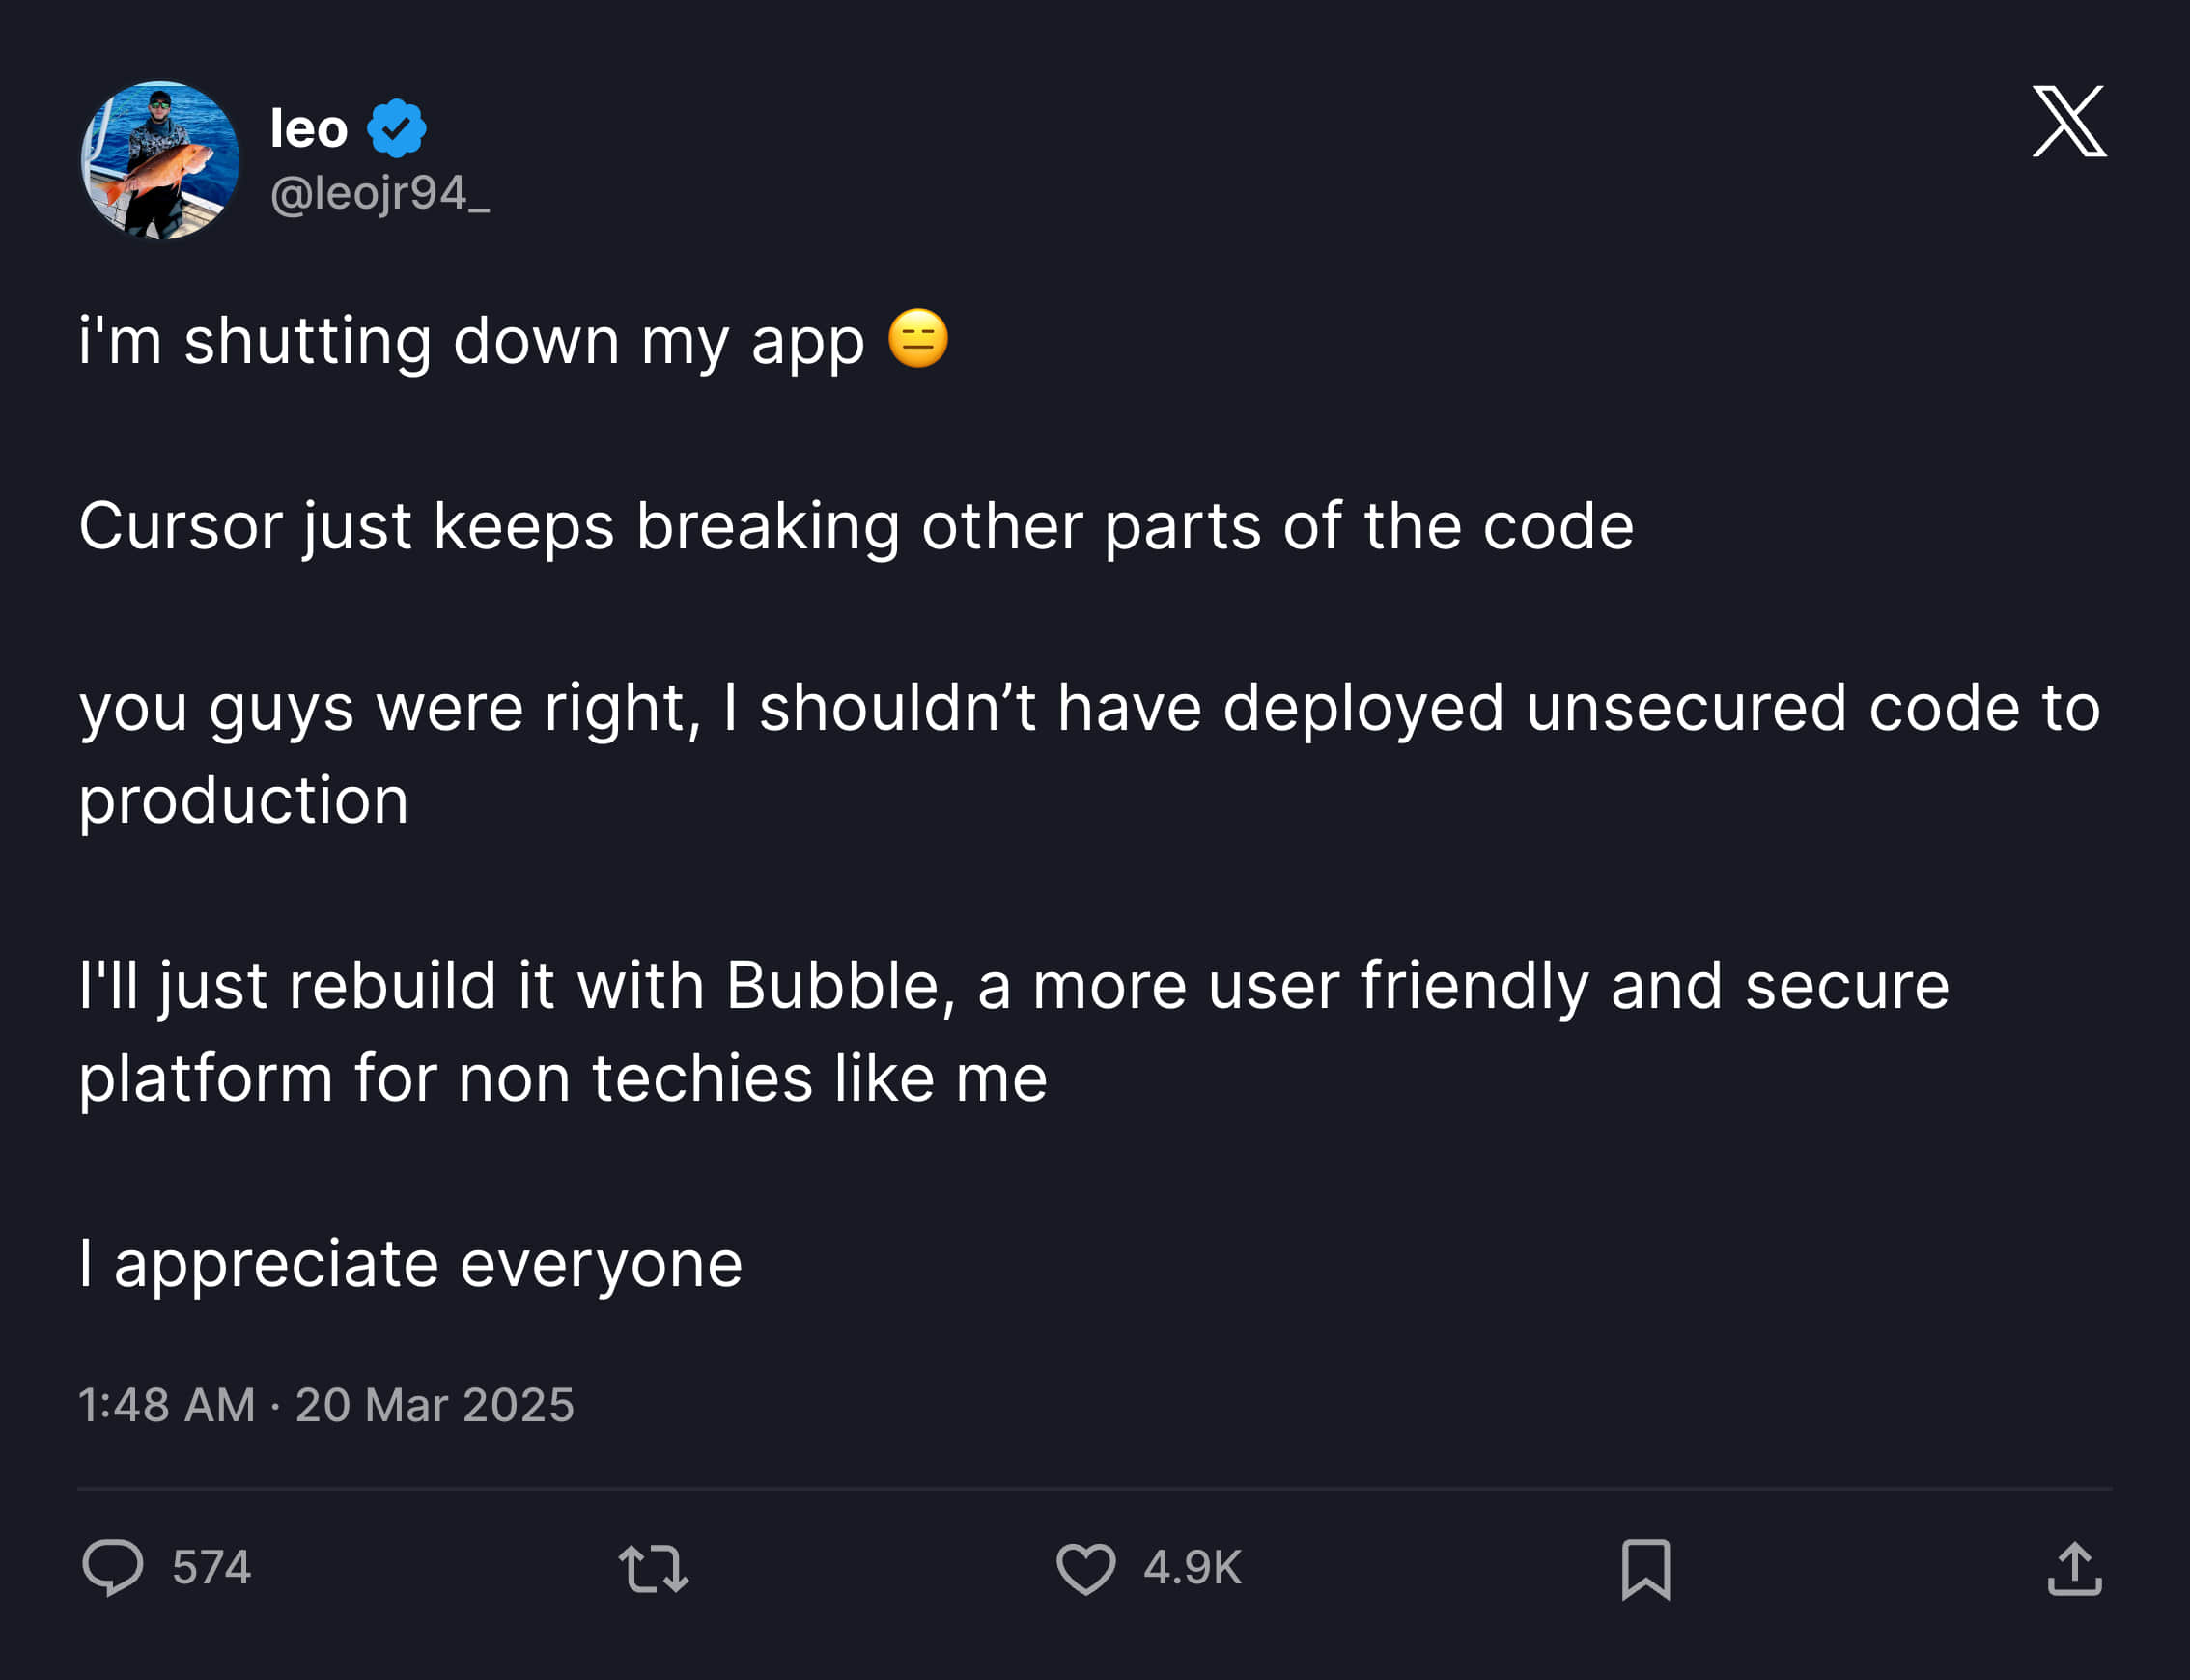
Task: Click the 4.9K likes count
Action: pyautogui.click(x=1192, y=1567)
